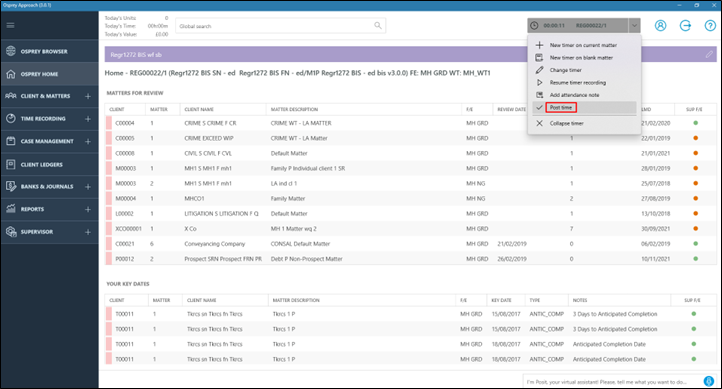Open Case Management section
The image size is (722, 389).
pos(47,141)
